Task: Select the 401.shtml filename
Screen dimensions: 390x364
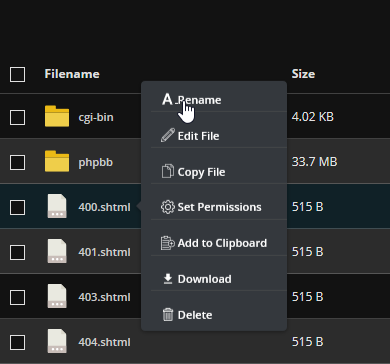Action: tap(104, 252)
